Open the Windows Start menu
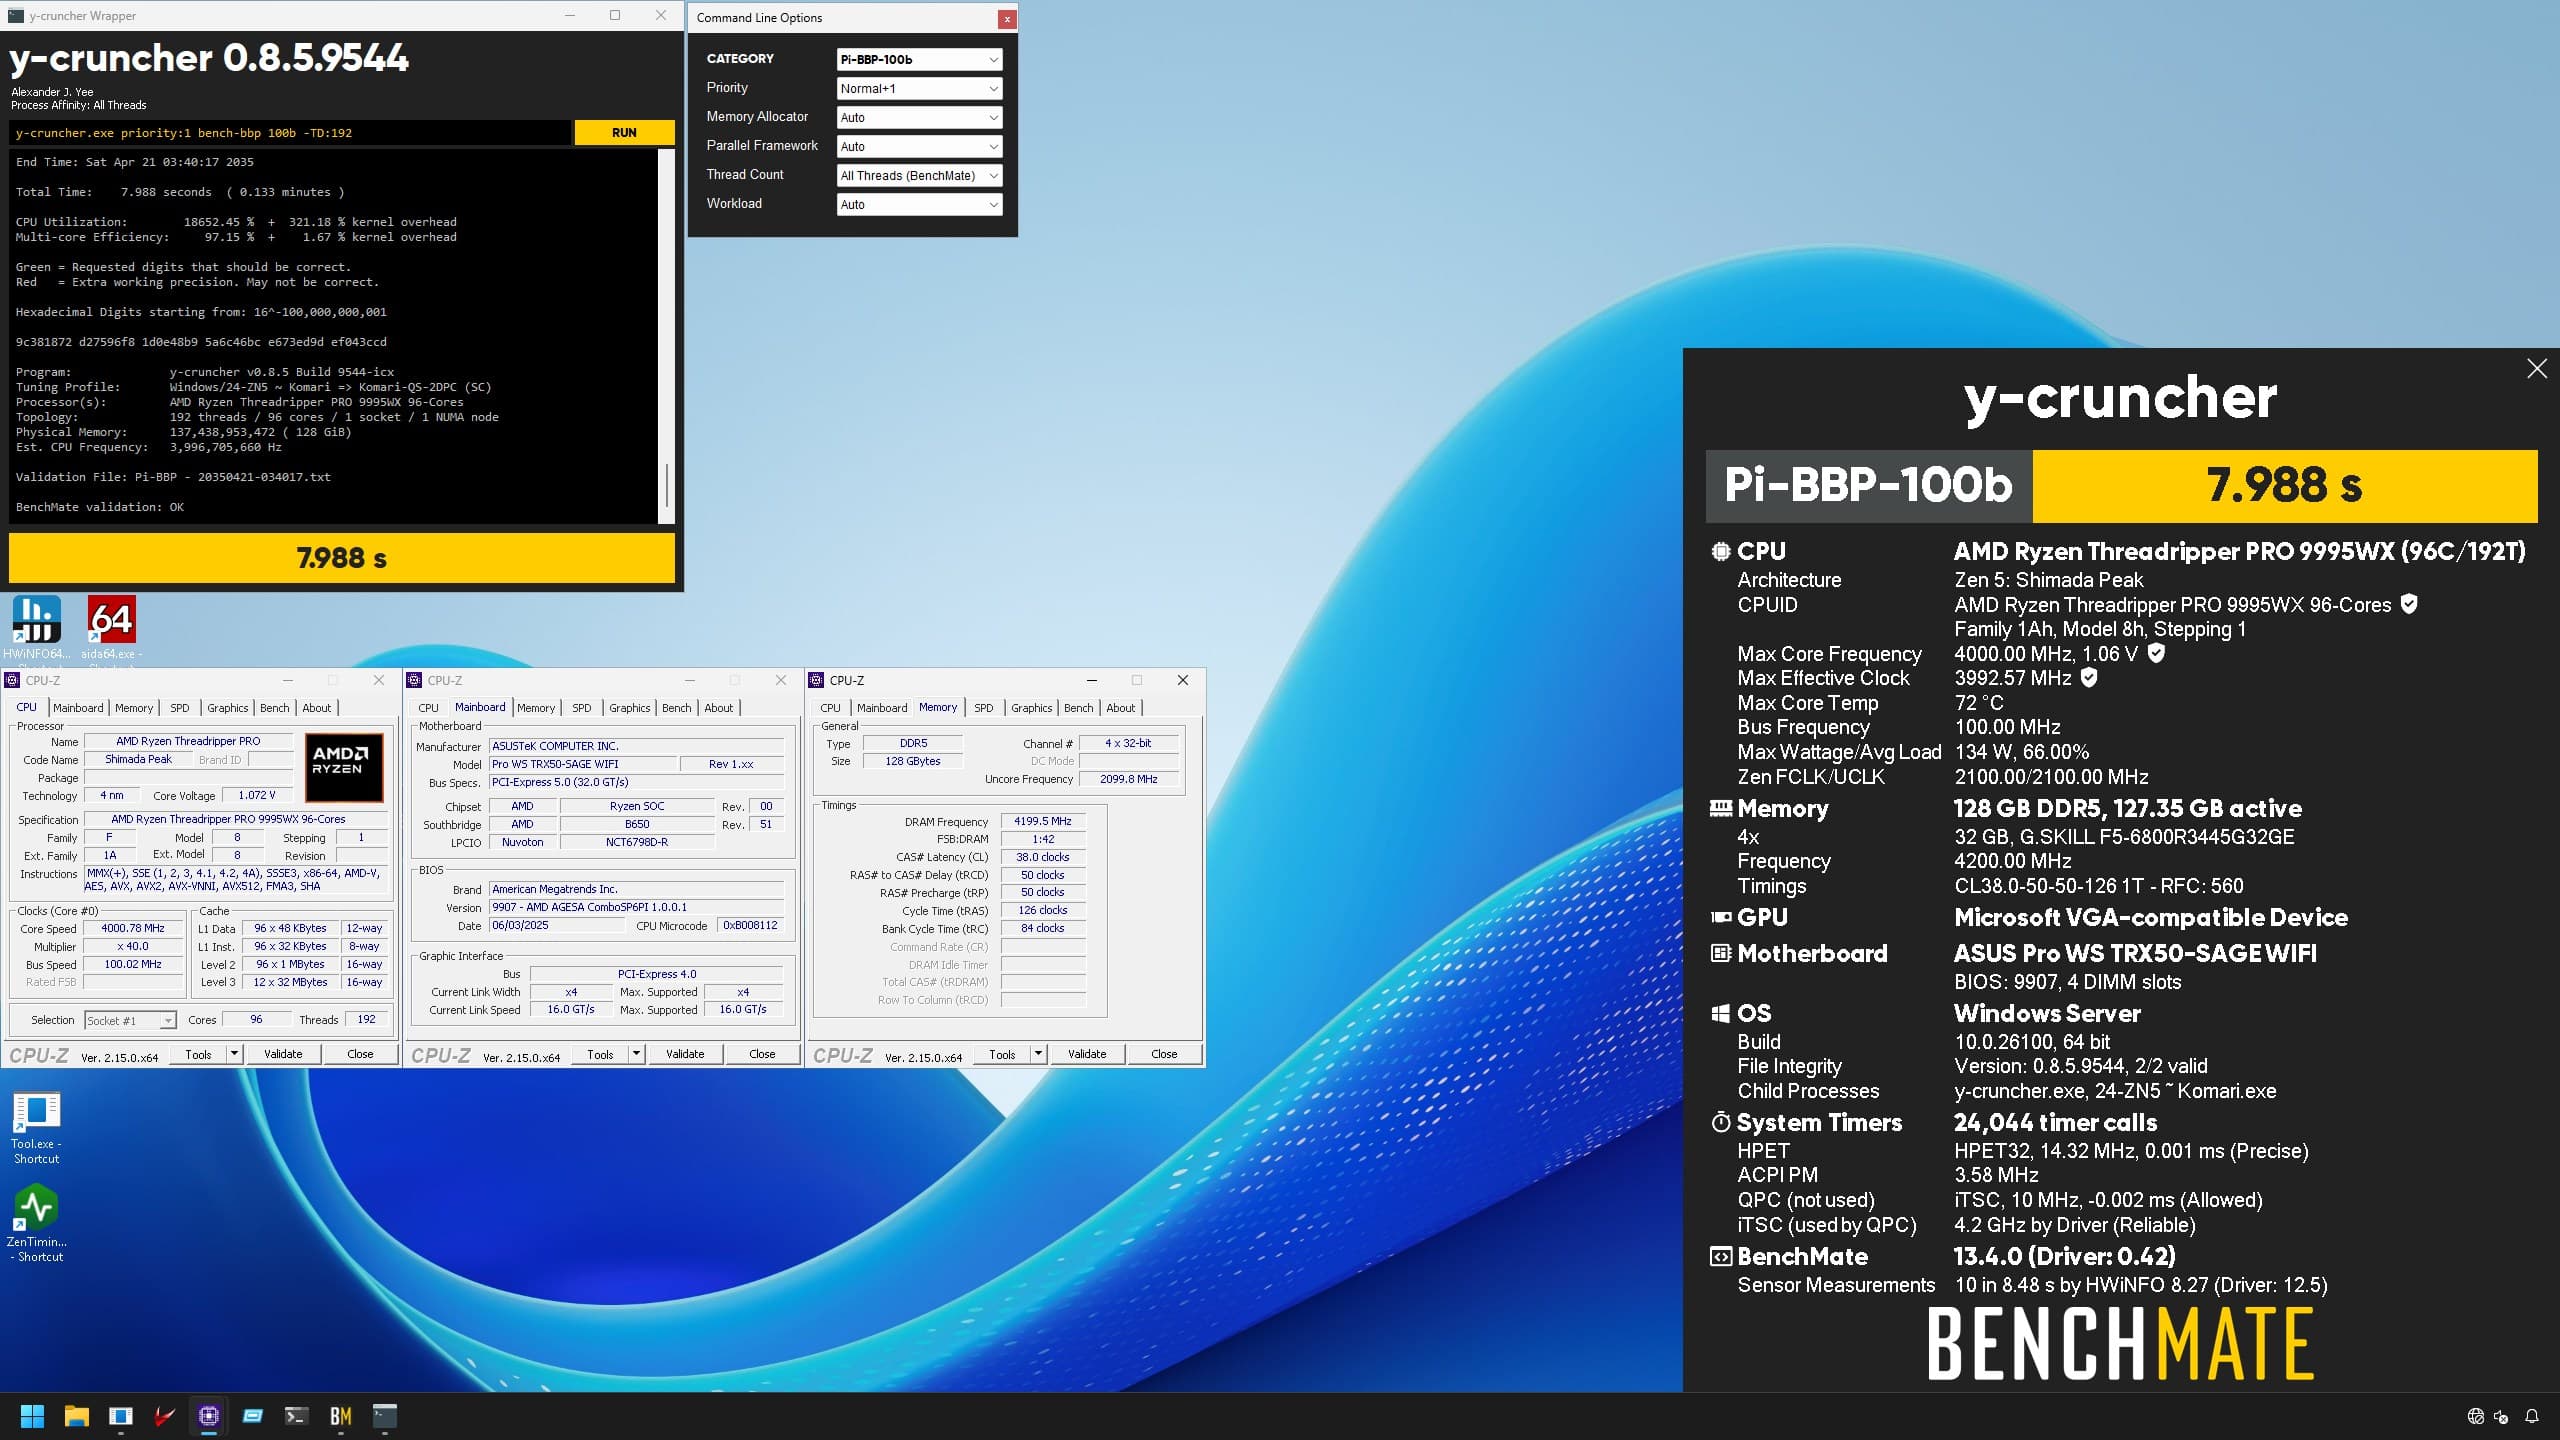This screenshot has height=1440, width=2560. pyautogui.click(x=31, y=1416)
